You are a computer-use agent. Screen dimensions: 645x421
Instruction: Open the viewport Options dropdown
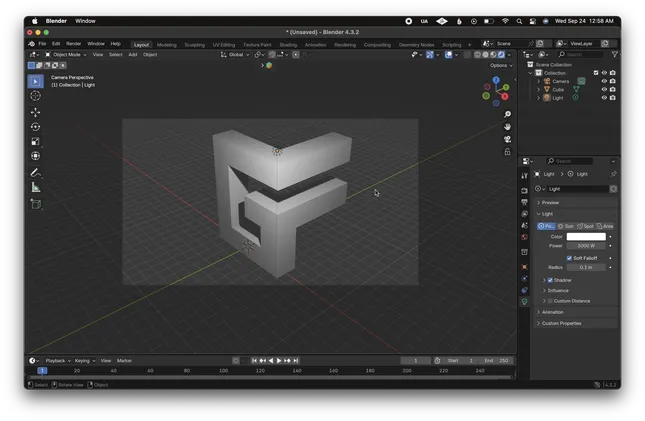pyautogui.click(x=501, y=65)
